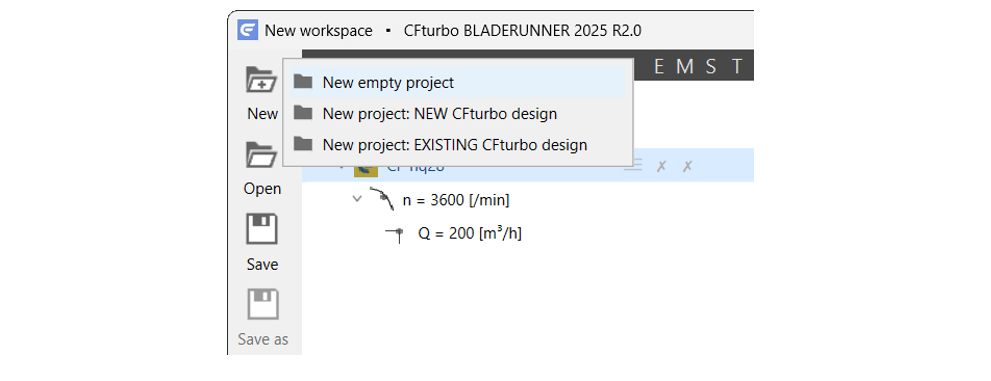Click the T column header
The image size is (991, 381).
coord(737,67)
